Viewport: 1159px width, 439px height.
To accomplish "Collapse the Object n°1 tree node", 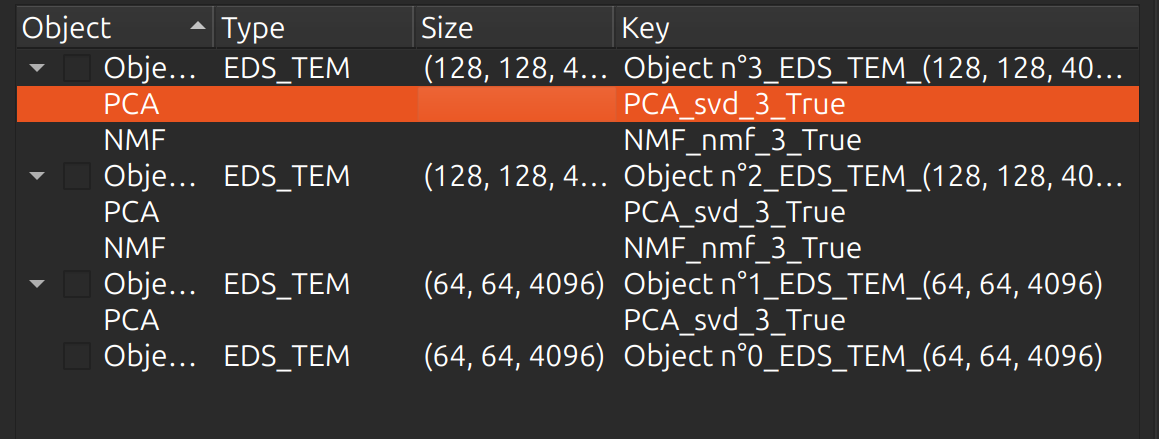I will click(x=38, y=284).
